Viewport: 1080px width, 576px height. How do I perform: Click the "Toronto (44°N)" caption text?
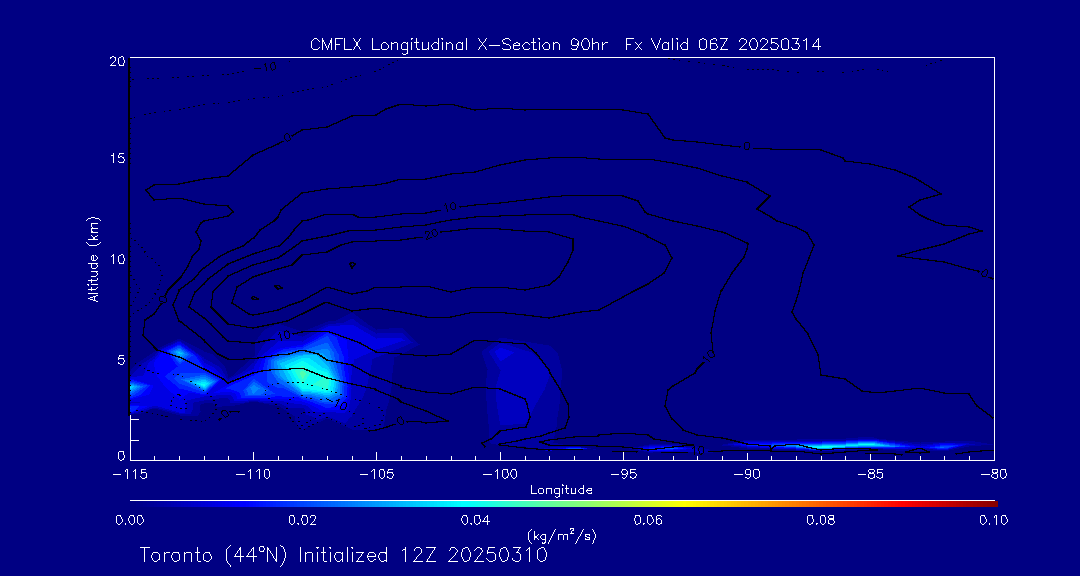[x=215, y=555]
